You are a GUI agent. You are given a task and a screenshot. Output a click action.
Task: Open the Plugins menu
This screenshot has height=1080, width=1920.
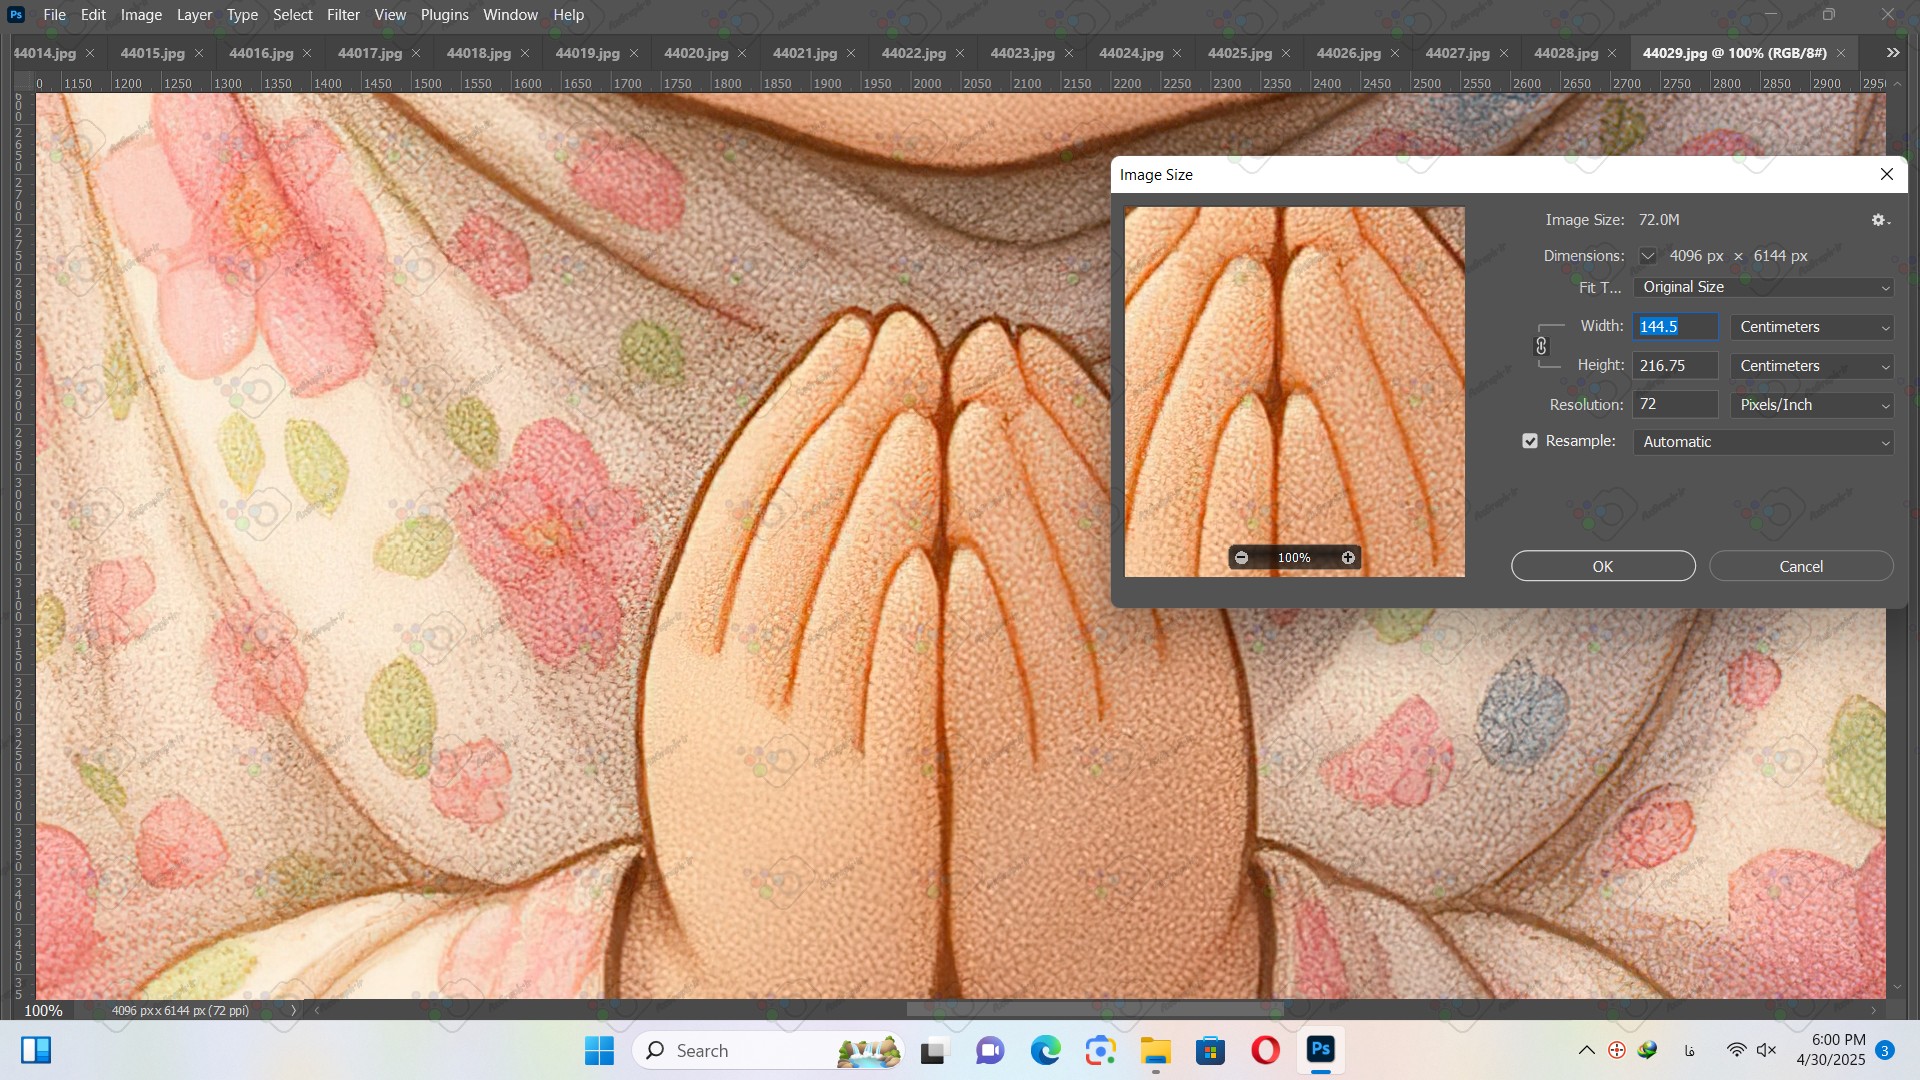coord(444,15)
